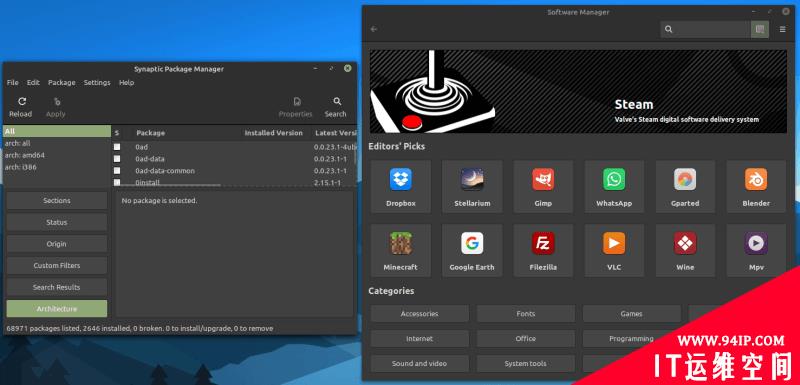Open the Wine app tile

click(x=685, y=250)
